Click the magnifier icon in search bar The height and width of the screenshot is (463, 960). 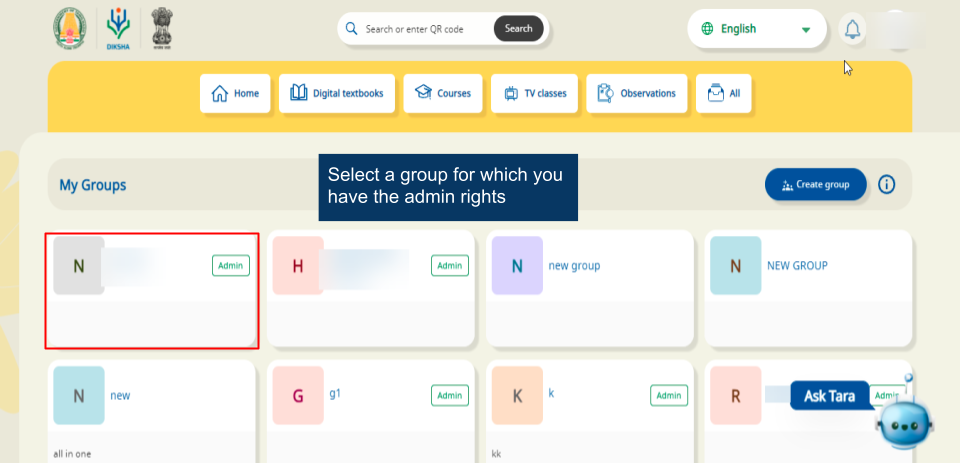(351, 29)
